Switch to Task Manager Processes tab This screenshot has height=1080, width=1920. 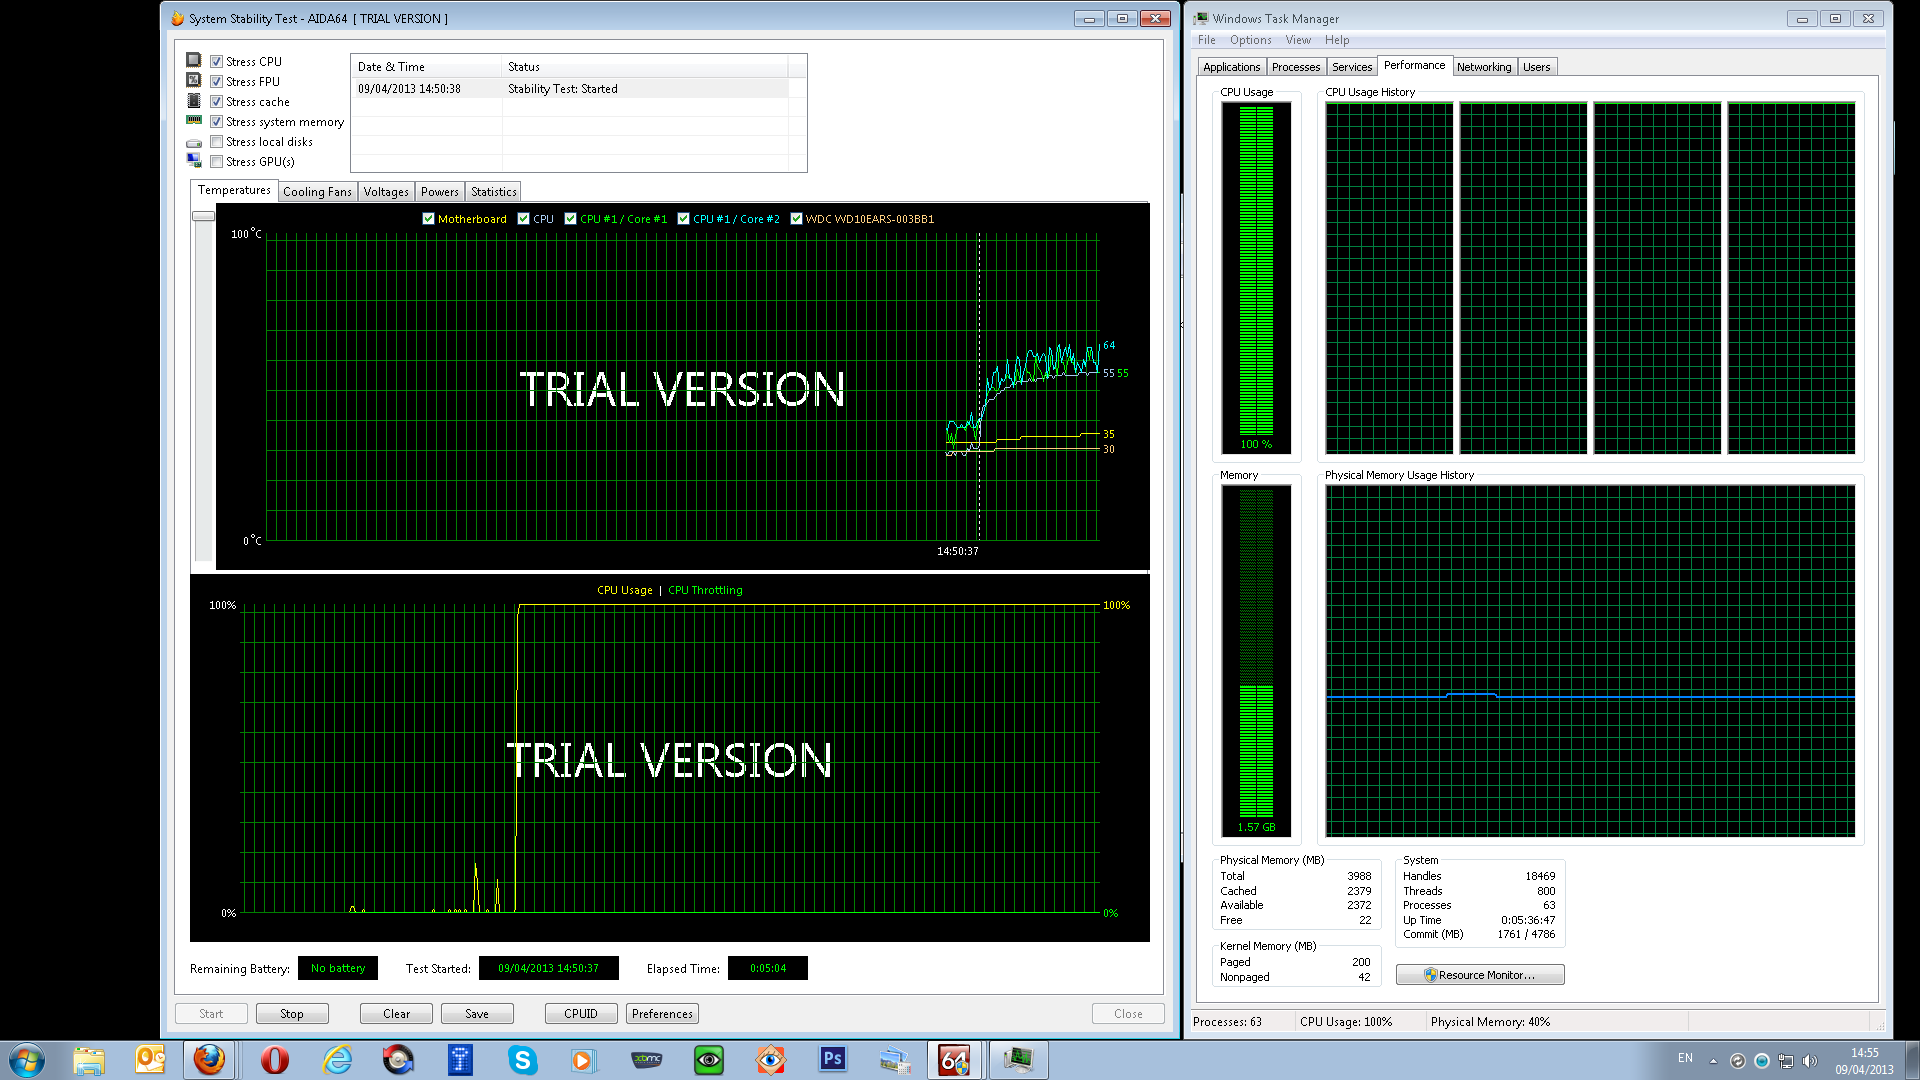pyautogui.click(x=1296, y=67)
